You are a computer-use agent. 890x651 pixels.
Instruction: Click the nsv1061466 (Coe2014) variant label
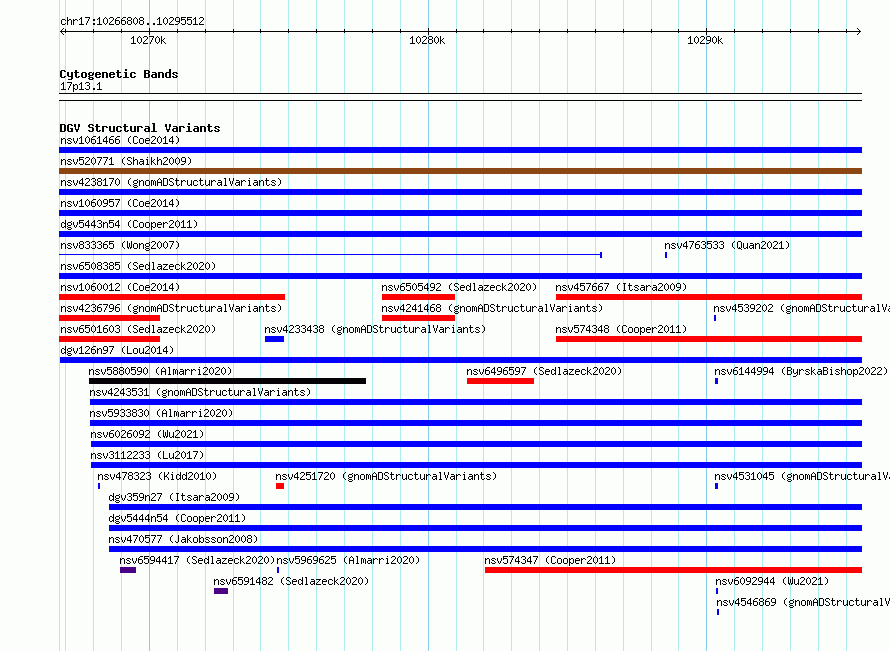[120, 140]
